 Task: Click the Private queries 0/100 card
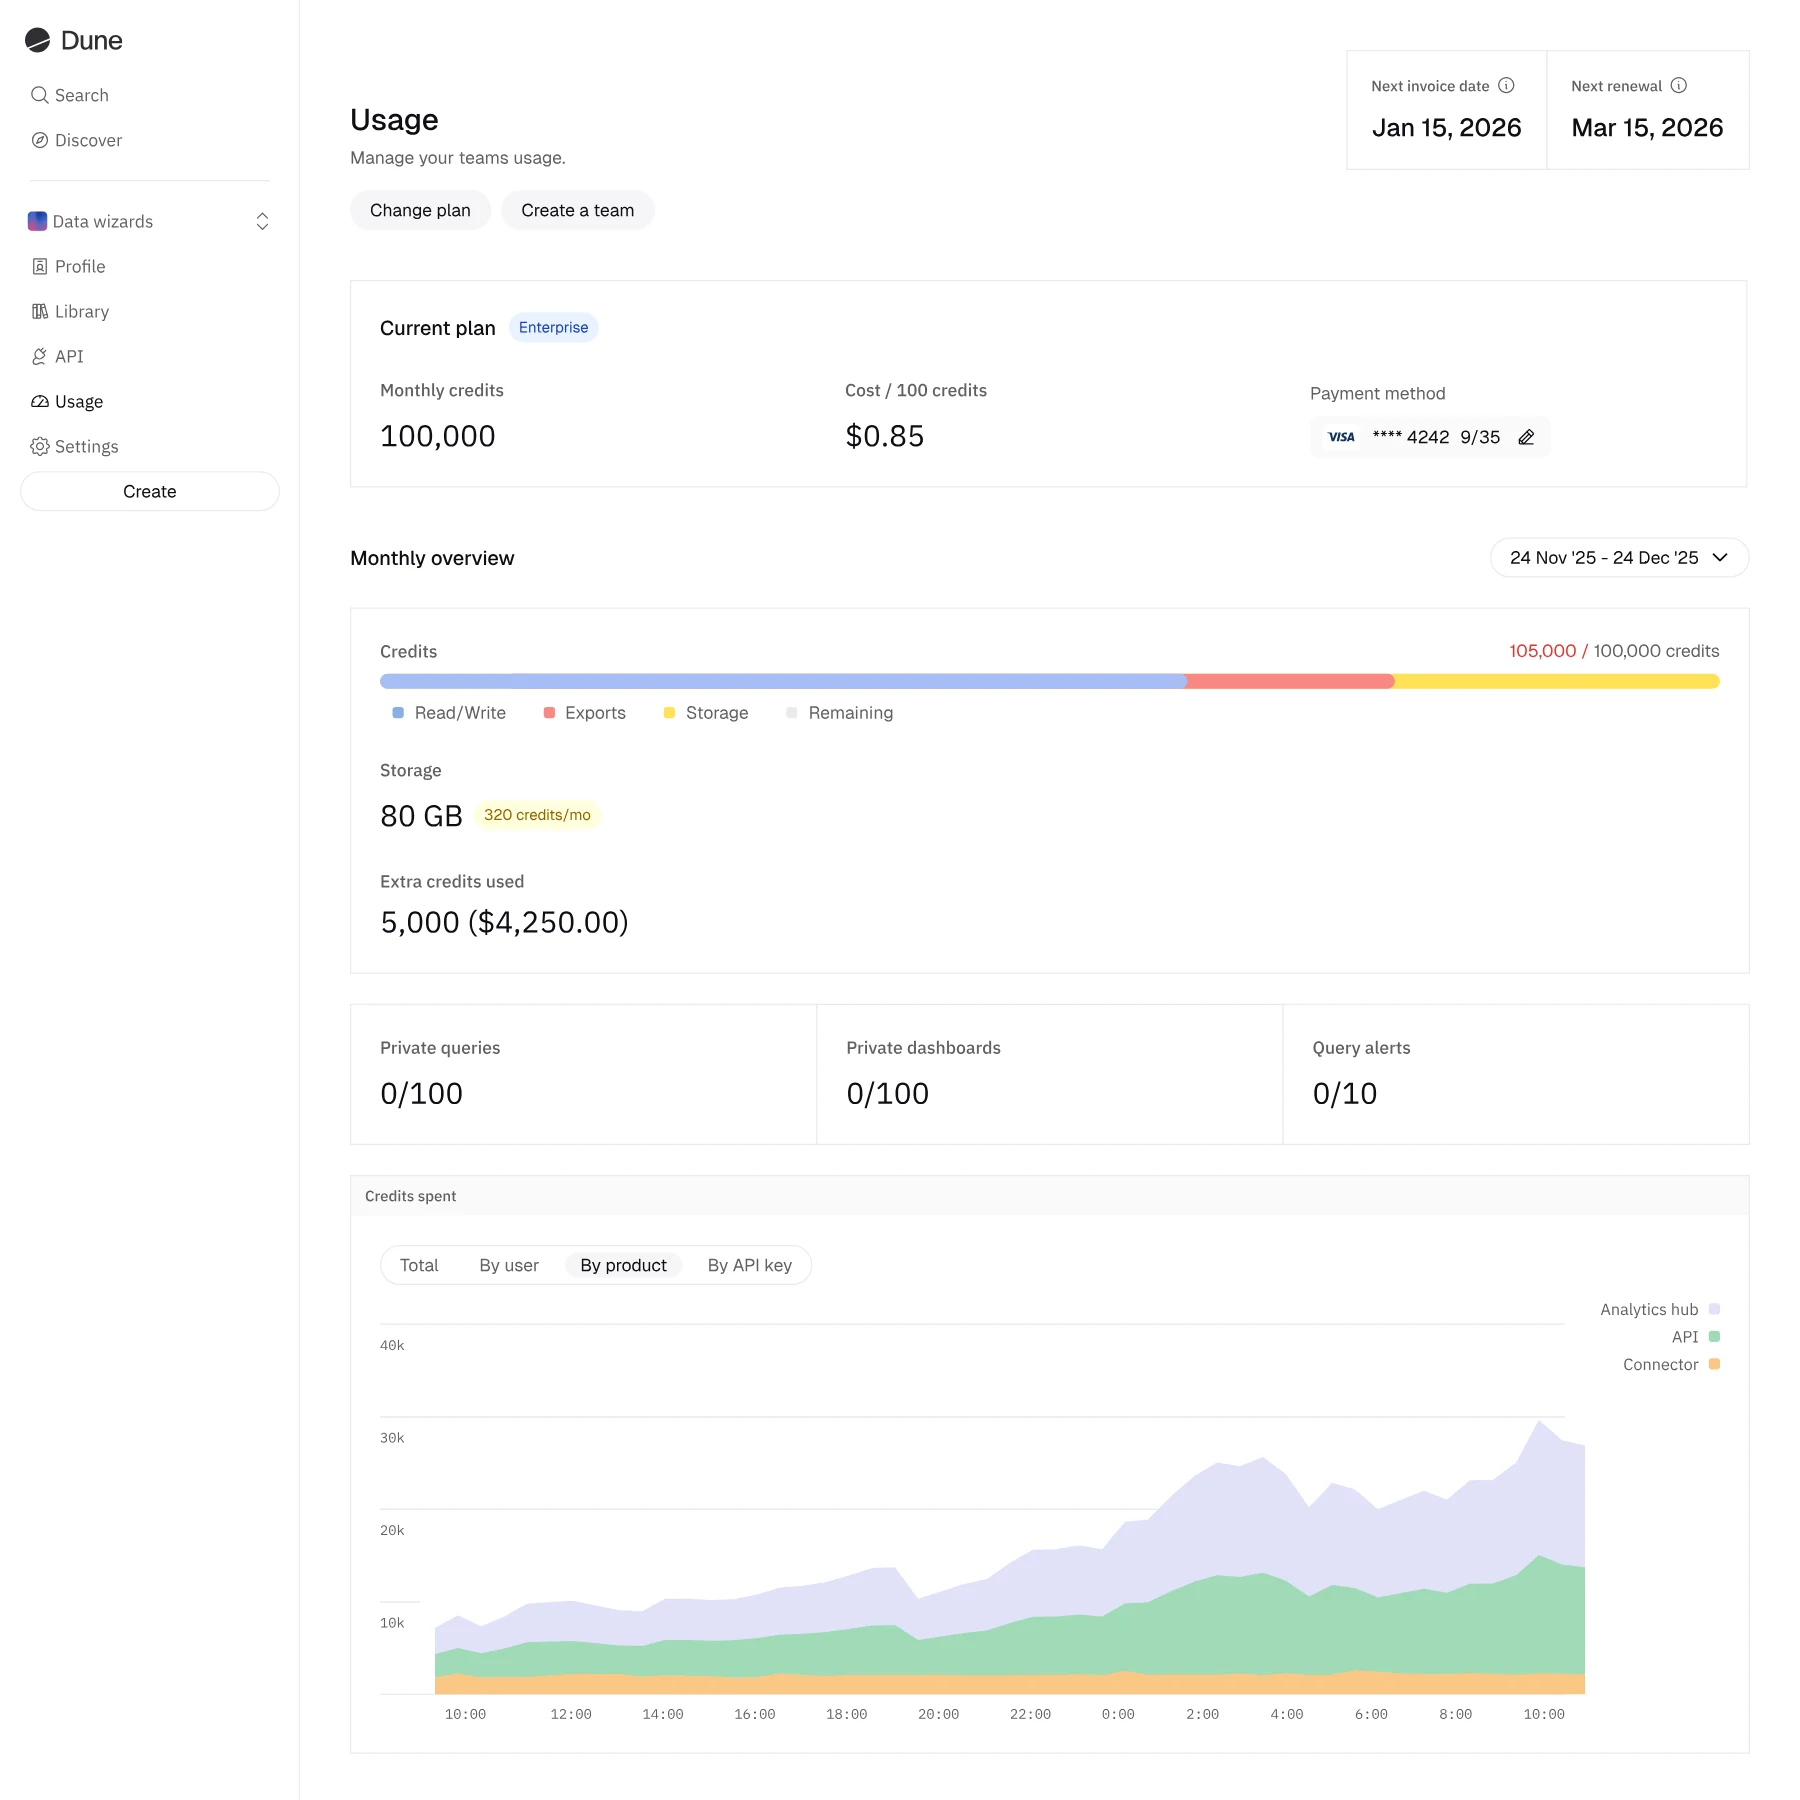(x=583, y=1074)
